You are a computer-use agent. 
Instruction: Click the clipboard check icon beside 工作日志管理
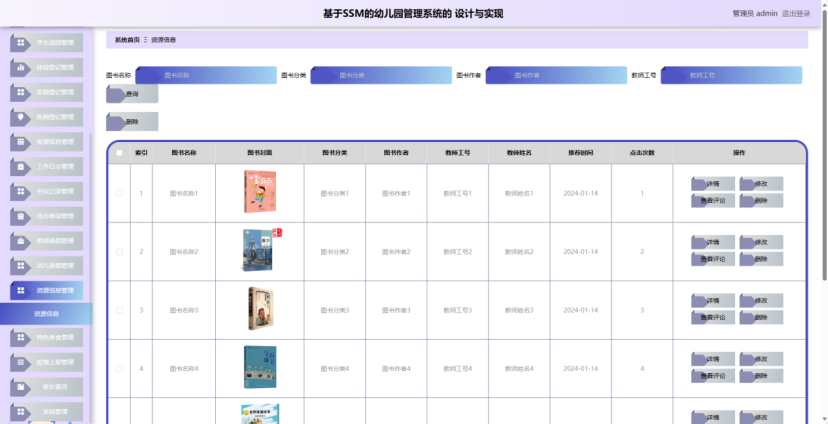21,166
